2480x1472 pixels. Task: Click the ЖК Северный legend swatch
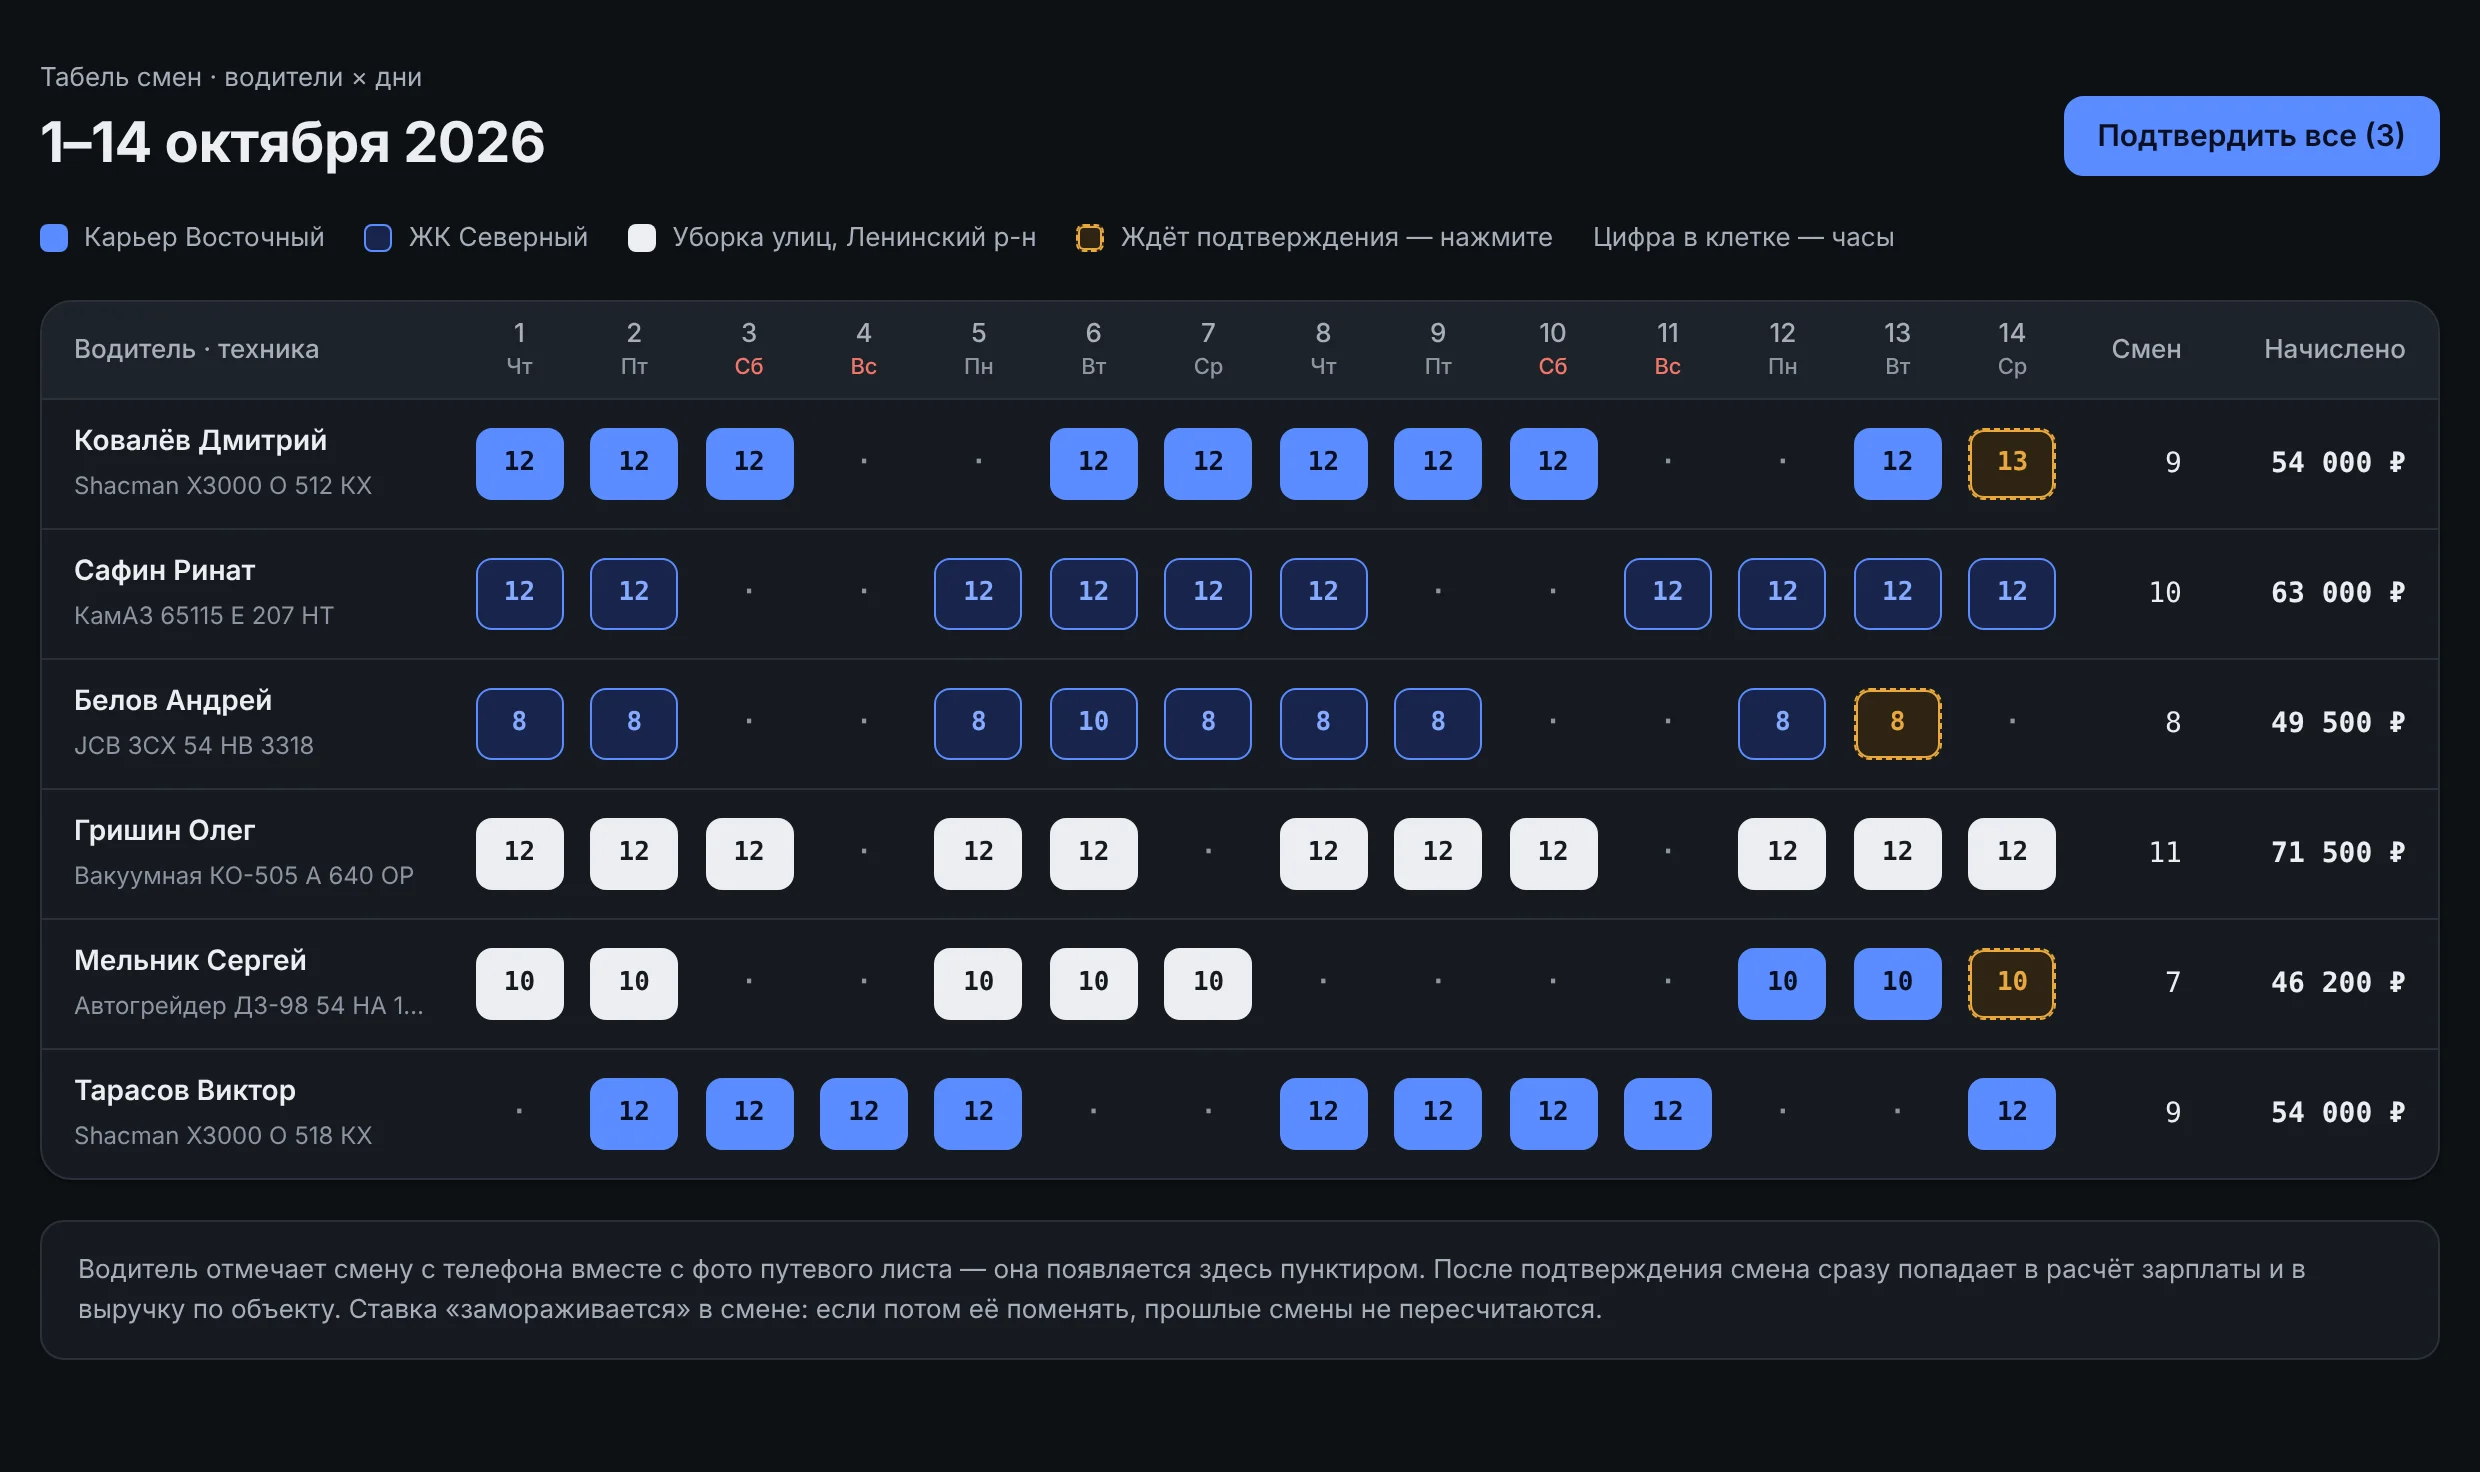[x=378, y=238]
